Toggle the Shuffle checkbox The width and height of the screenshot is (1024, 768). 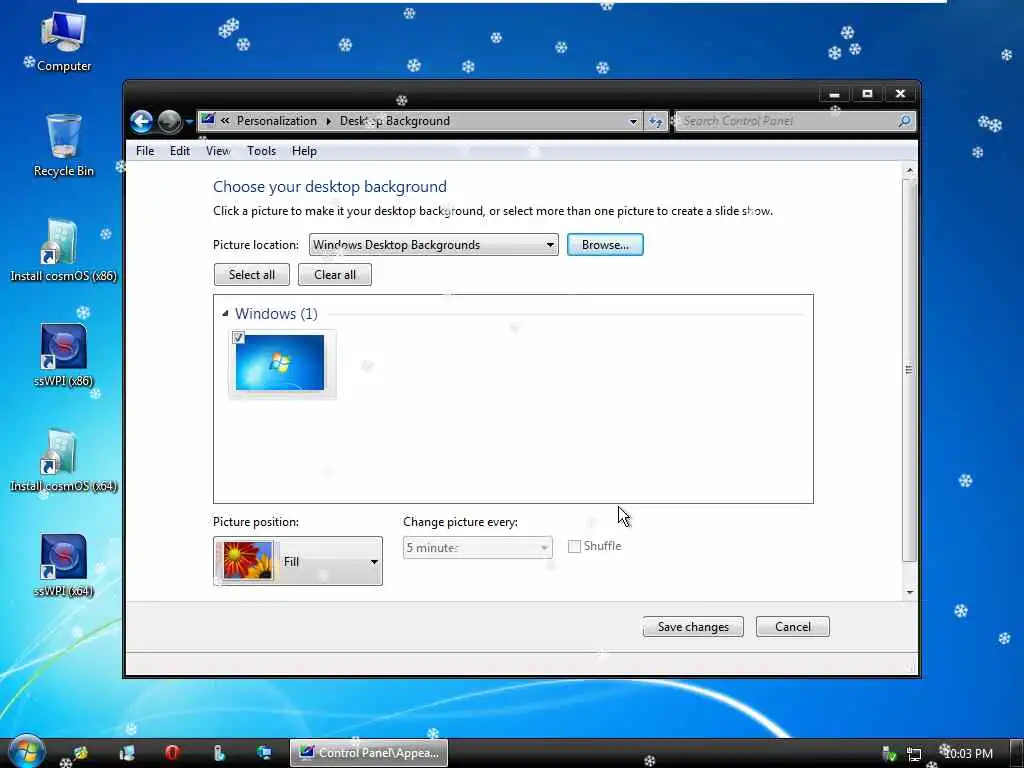pyautogui.click(x=574, y=547)
